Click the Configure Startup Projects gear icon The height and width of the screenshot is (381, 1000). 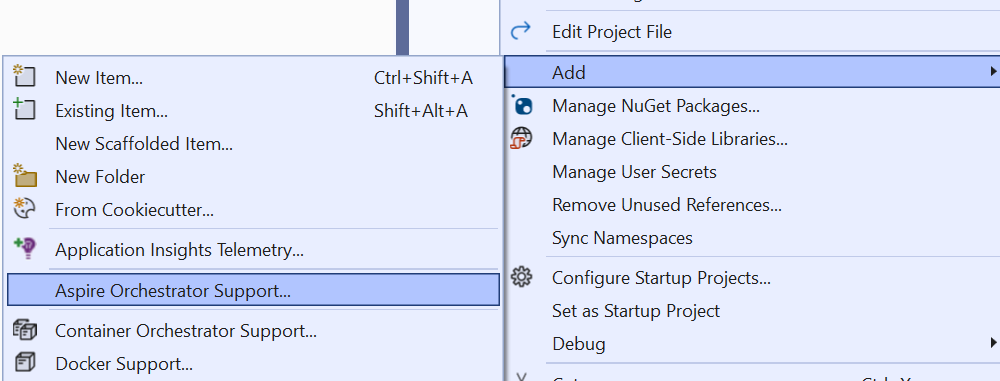[x=521, y=277]
